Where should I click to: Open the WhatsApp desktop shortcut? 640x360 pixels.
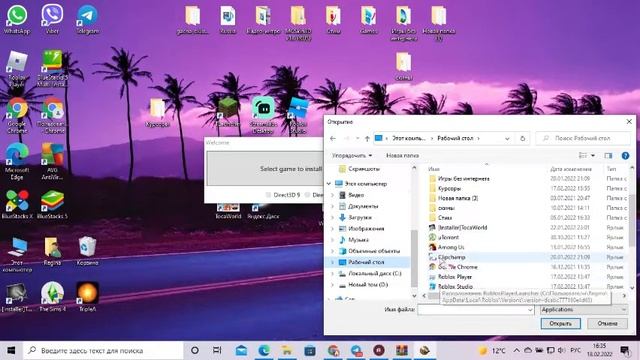point(17,20)
